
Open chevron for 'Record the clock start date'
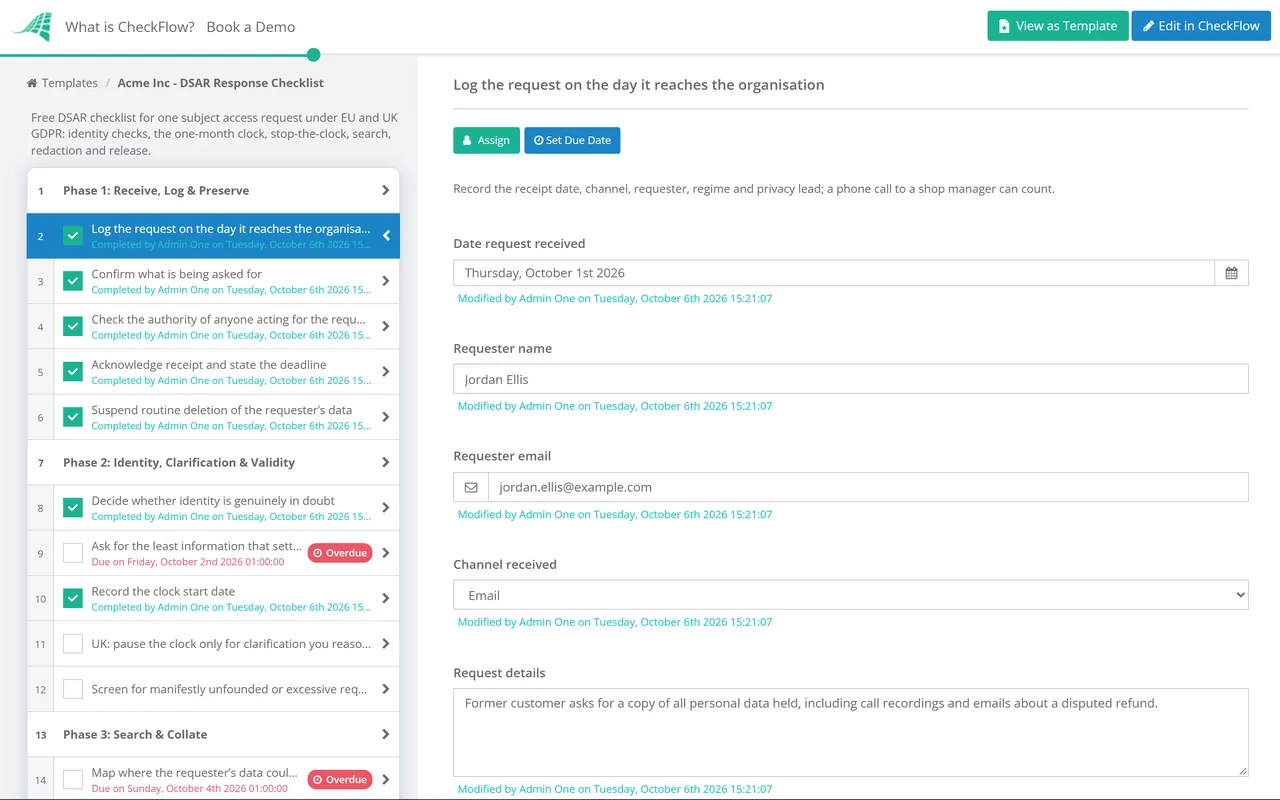pyautogui.click(x=386, y=598)
